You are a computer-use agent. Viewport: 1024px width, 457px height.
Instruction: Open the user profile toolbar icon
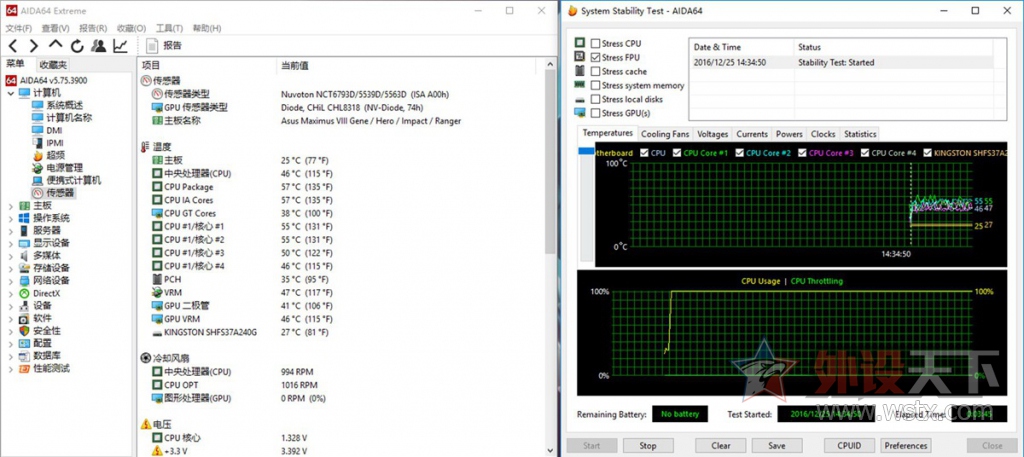pos(99,46)
